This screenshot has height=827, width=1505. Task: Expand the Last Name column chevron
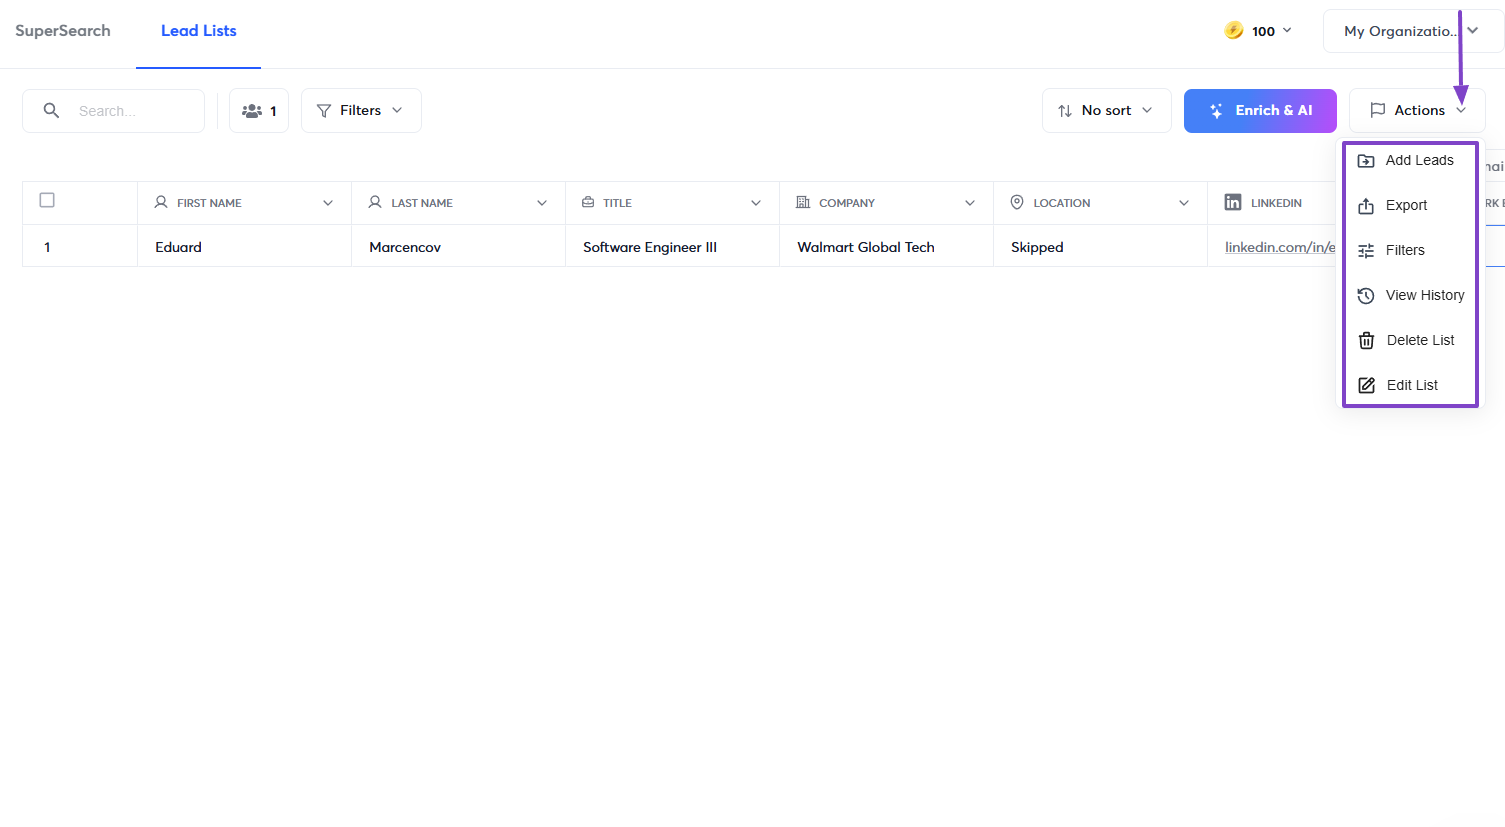(542, 203)
